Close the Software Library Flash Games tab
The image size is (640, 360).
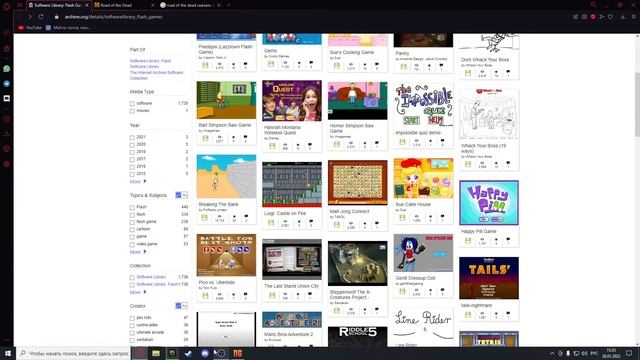coord(87,5)
